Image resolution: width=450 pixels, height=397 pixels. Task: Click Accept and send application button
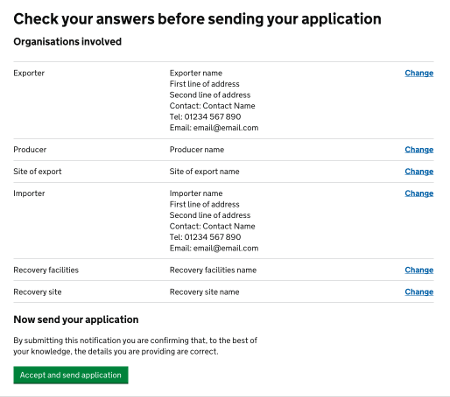(x=71, y=375)
